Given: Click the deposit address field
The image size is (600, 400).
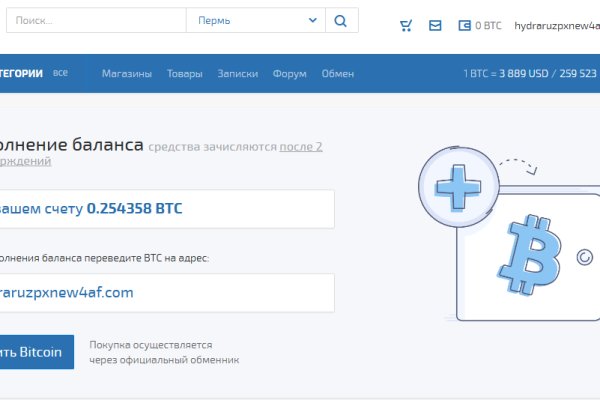Looking at the screenshot, I should pos(165,293).
